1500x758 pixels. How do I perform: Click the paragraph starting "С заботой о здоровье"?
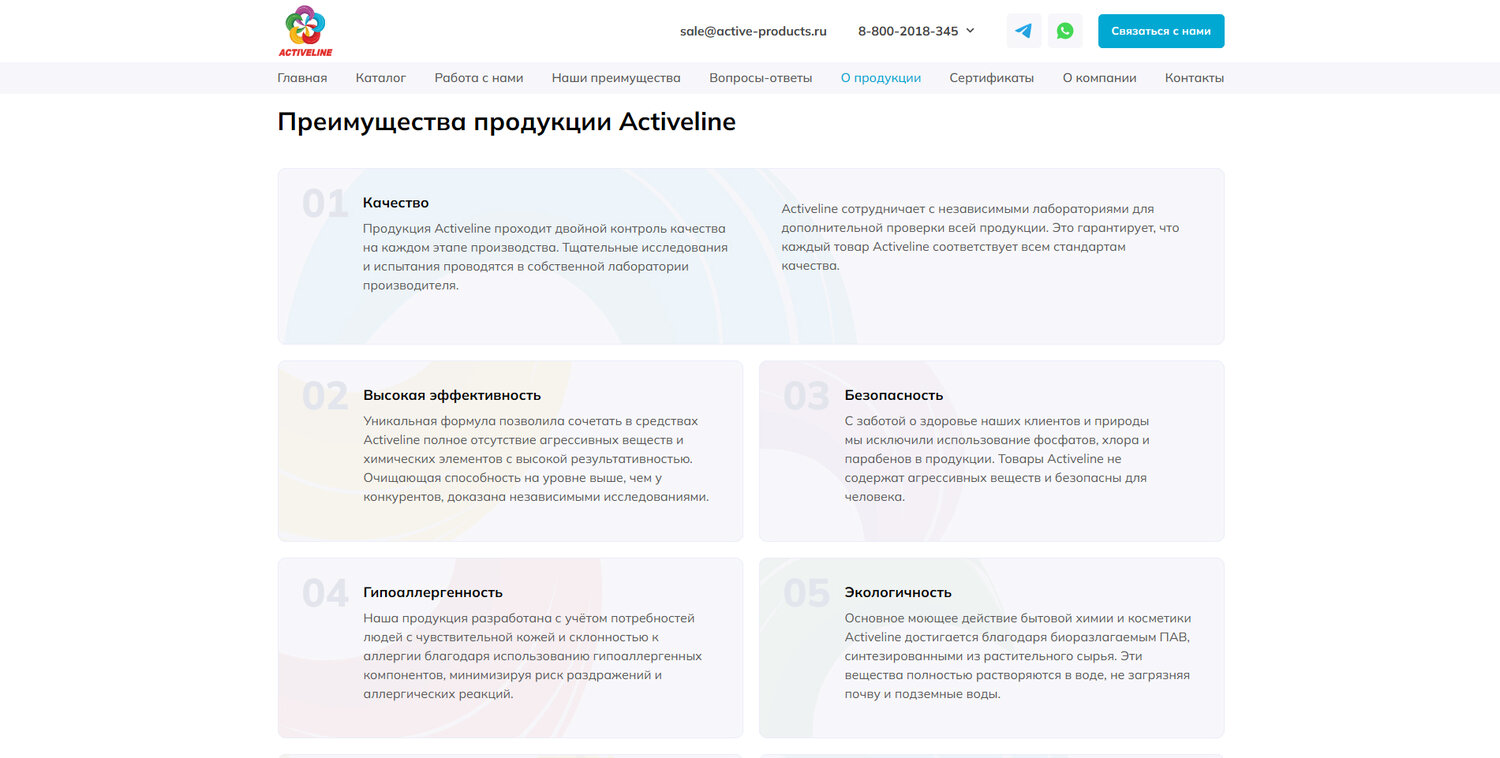pos(997,459)
